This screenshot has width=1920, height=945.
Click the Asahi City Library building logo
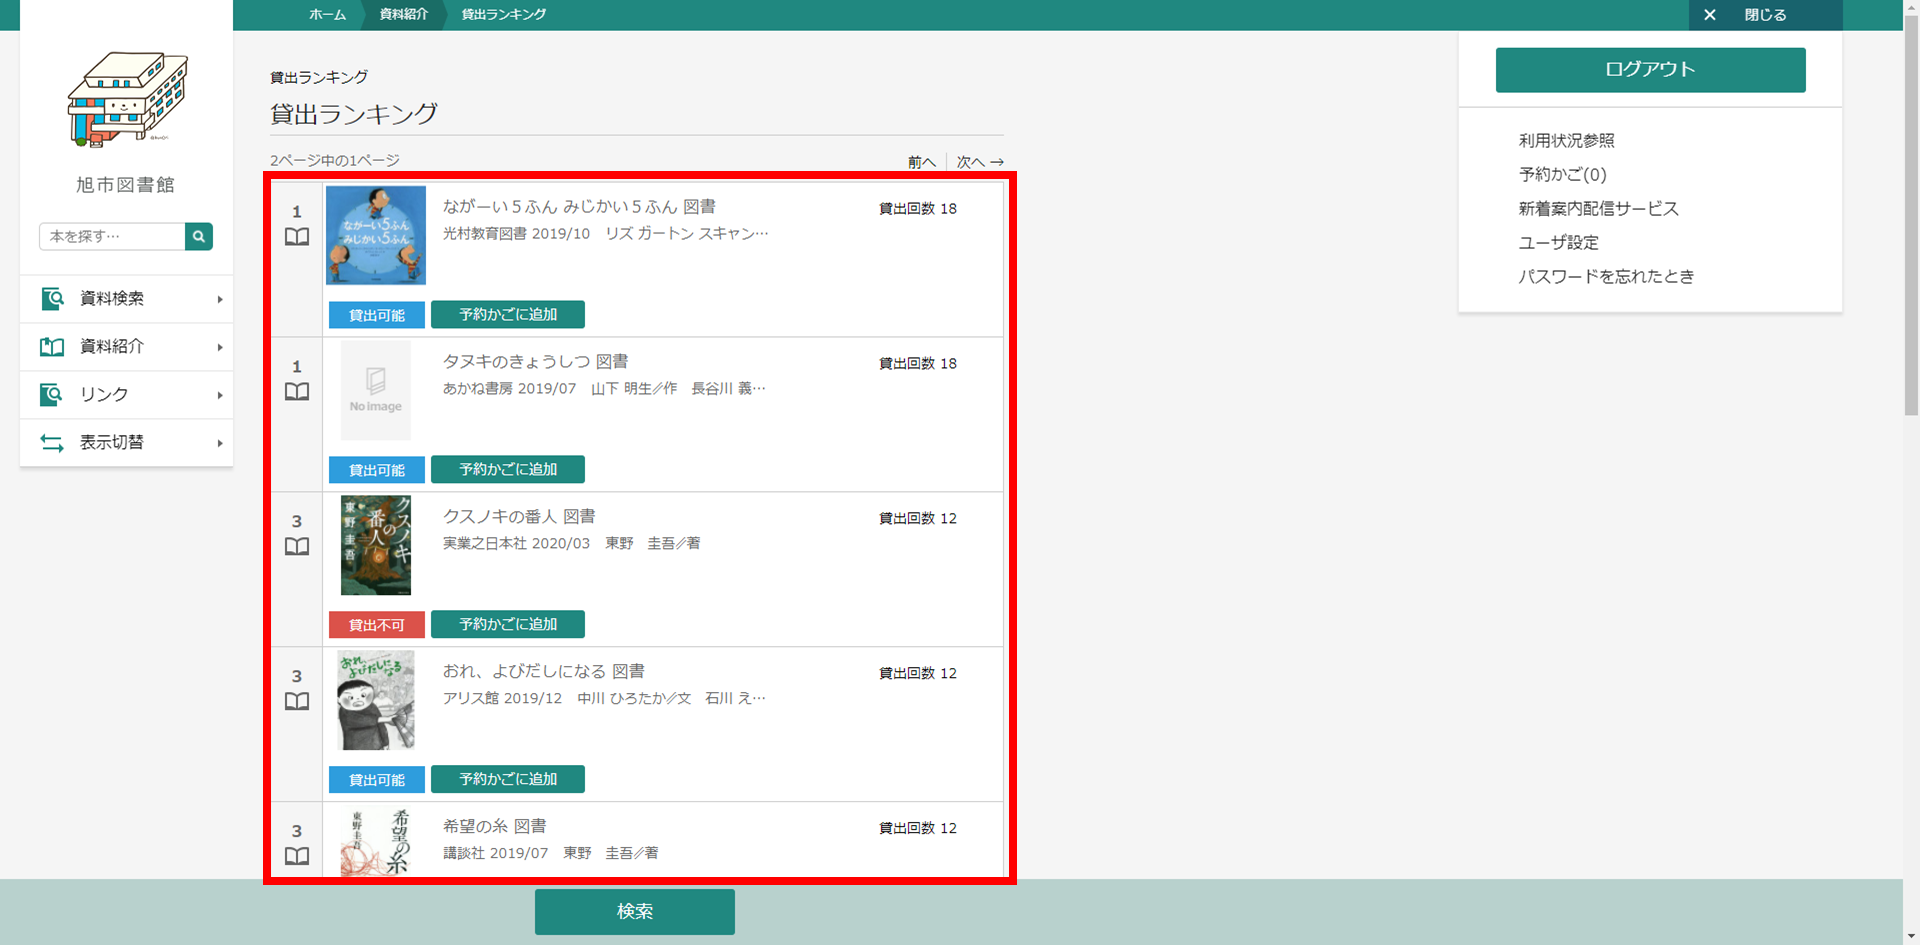pyautogui.click(x=127, y=99)
